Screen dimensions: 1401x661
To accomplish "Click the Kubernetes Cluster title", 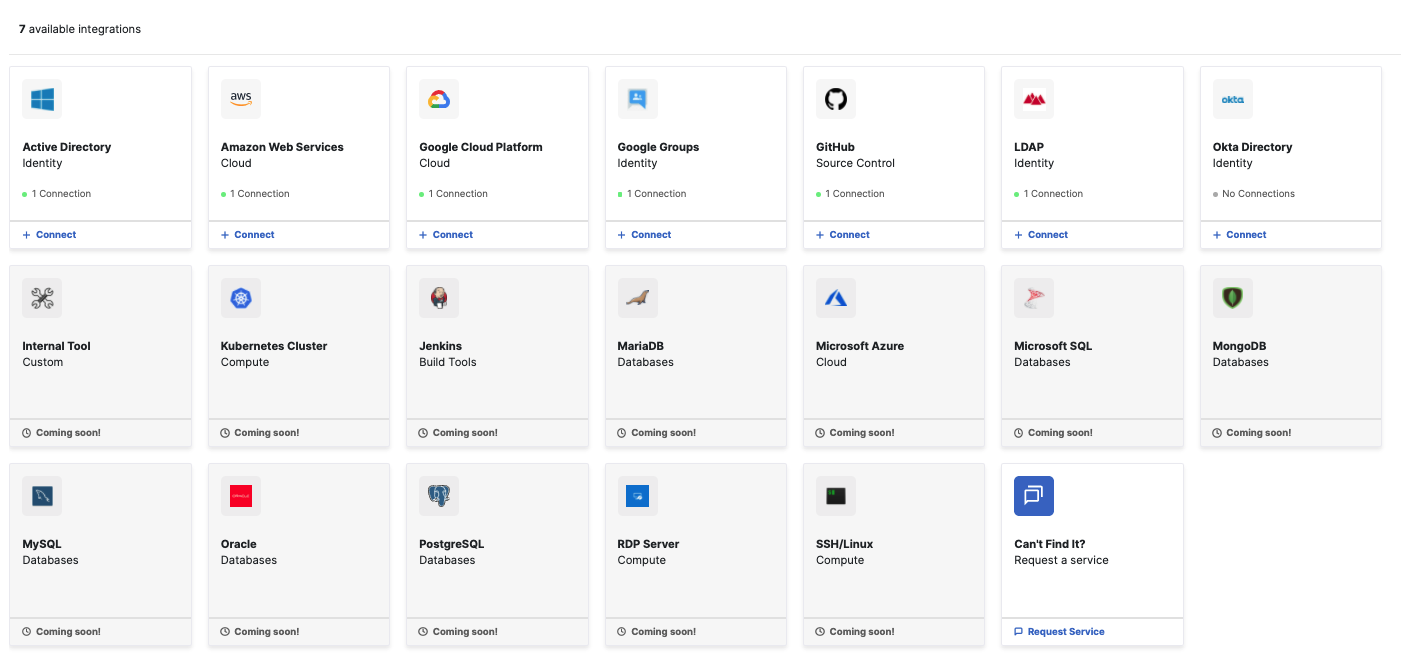I will pyautogui.click(x=274, y=346).
